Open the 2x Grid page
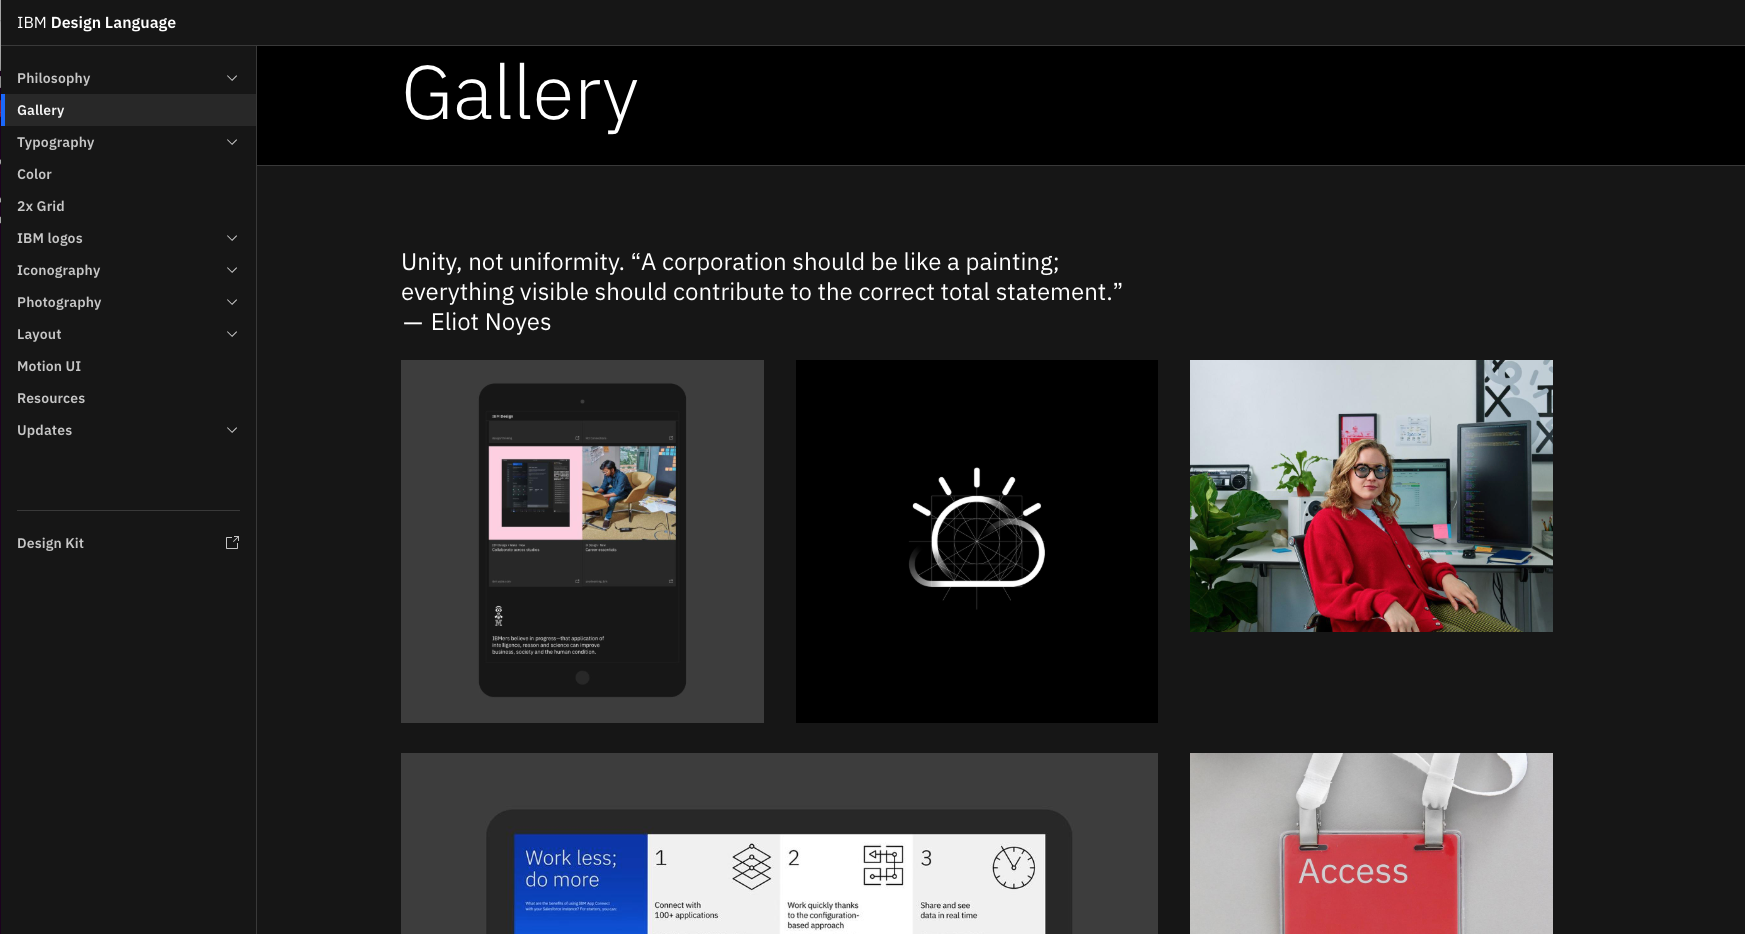The height and width of the screenshot is (934, 1745). tap(41, 206)
